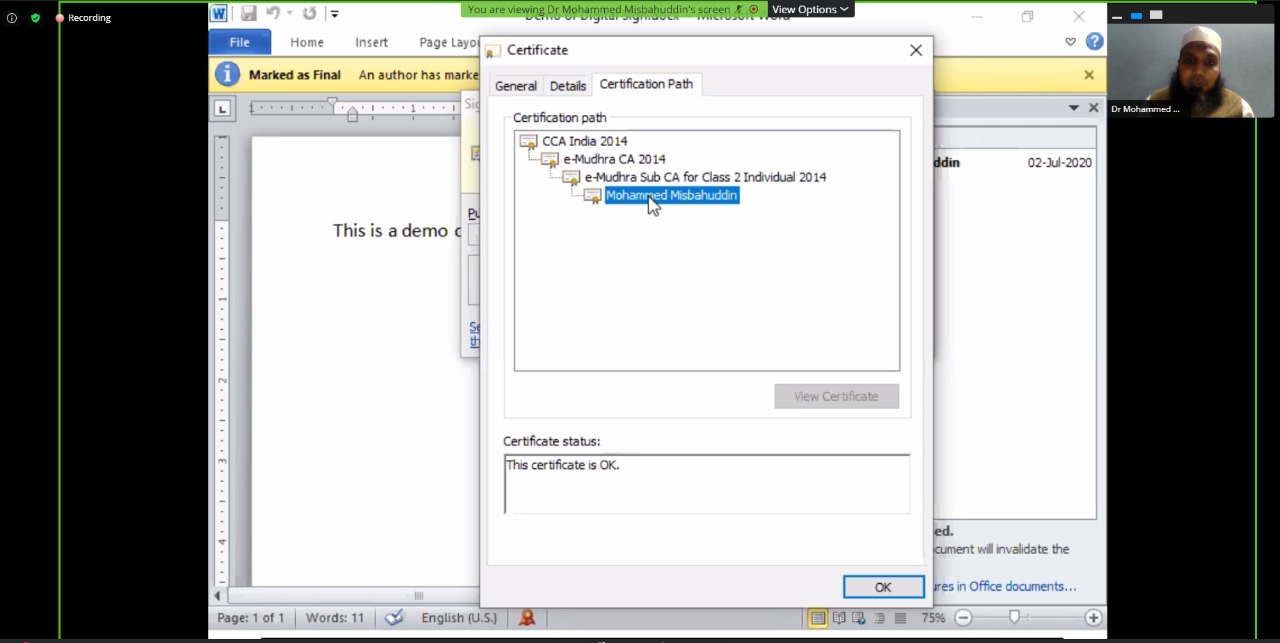This screenshot has width=1280, height=643.
Task: Open the View Options dropdown
Action: click(810, 9)
